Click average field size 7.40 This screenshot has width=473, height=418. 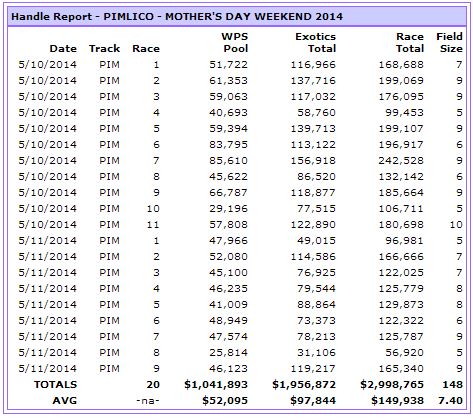tap(450, 400)
